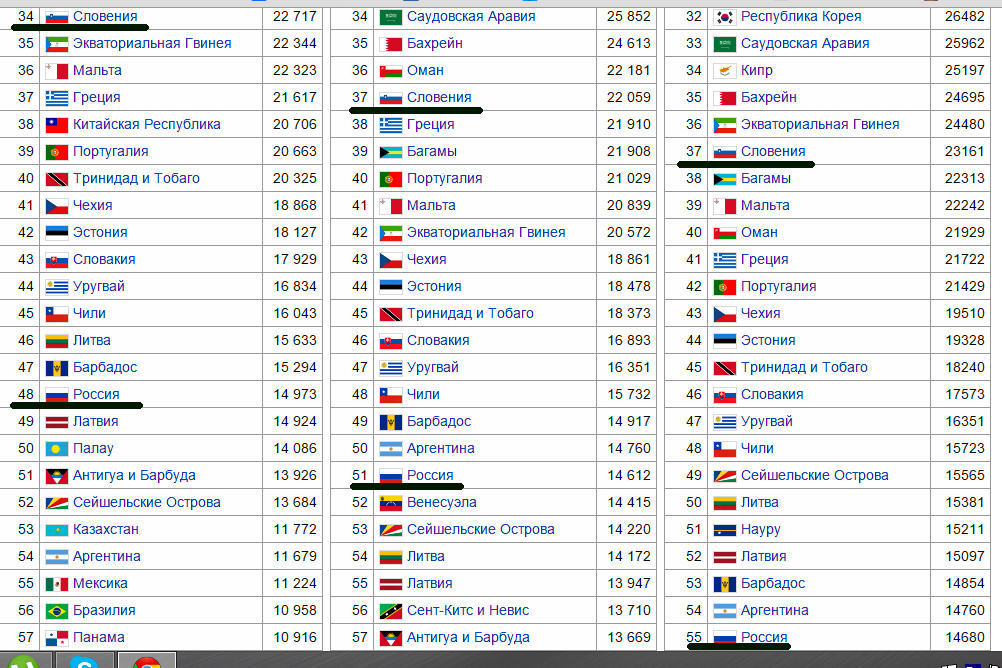Click the Россия link in row 48
The height and width of the screenshot is (668, 1002).
96,395
